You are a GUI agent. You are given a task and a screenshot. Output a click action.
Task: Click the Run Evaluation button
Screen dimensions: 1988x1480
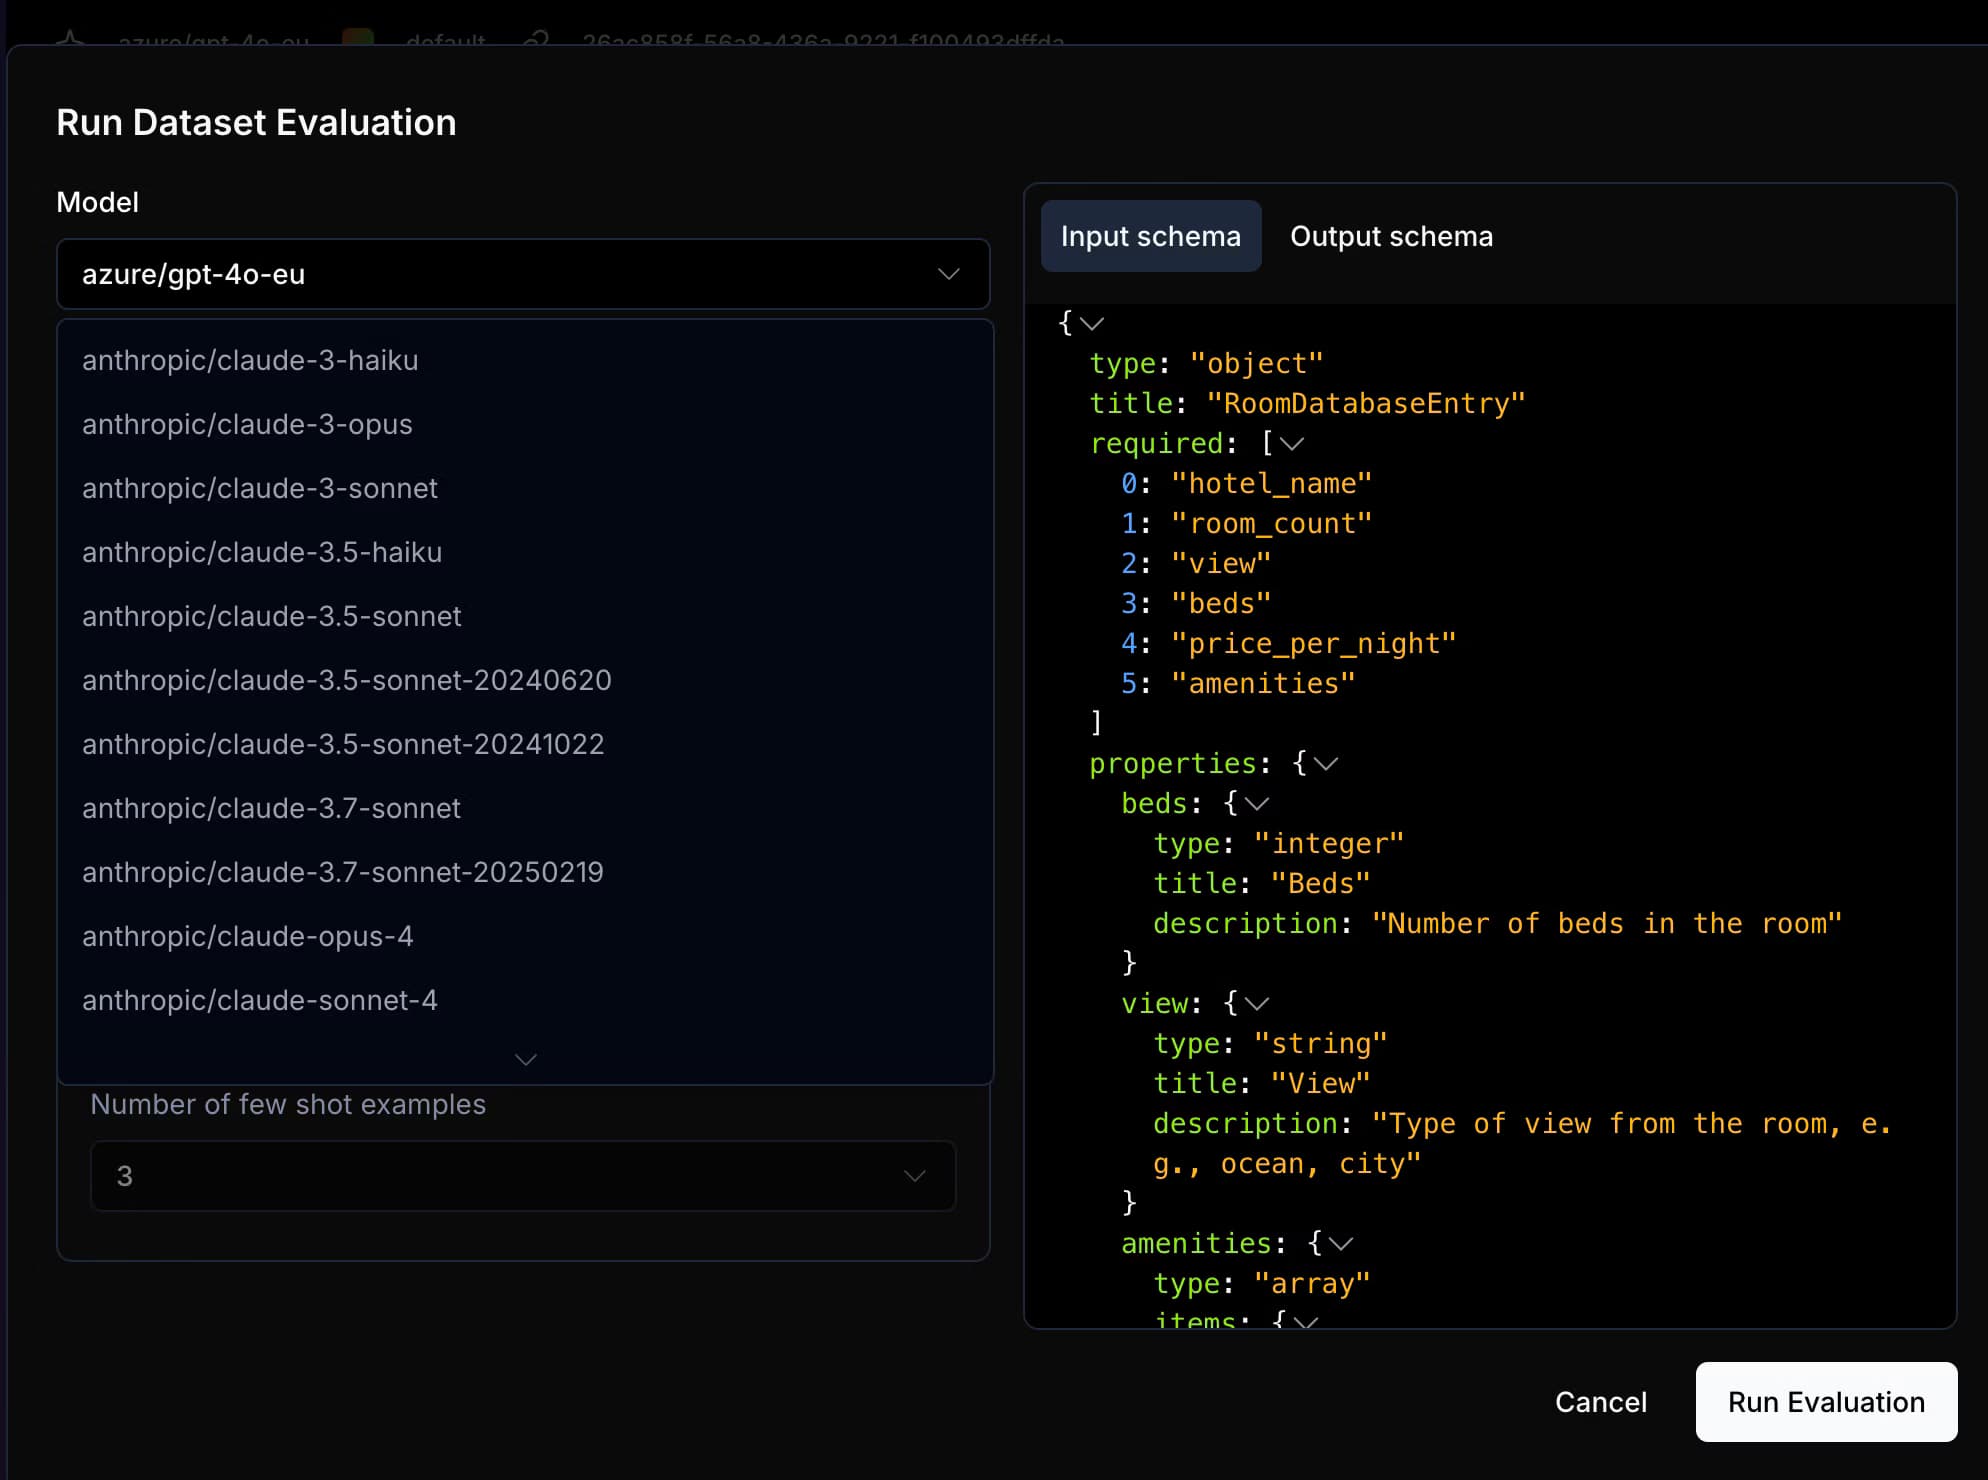pos(1825,1401)
